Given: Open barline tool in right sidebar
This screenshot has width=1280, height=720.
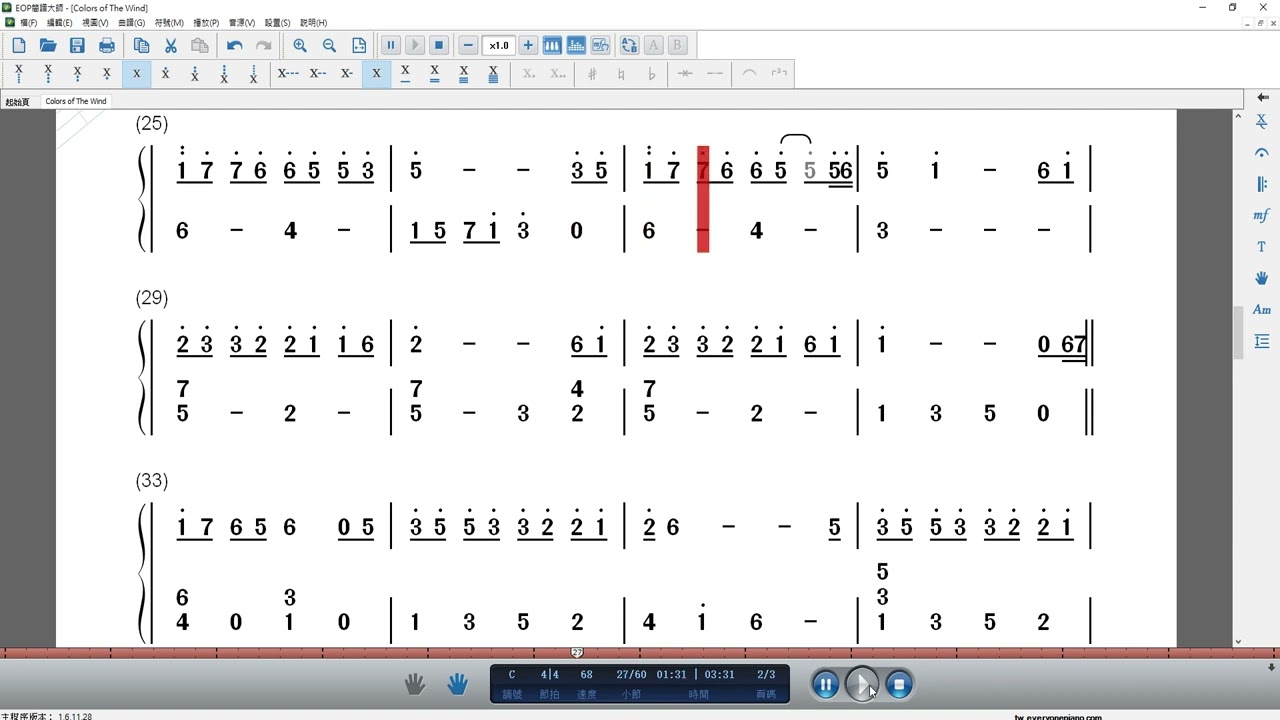Looking at the screenshot, I should coord(1262,184).
